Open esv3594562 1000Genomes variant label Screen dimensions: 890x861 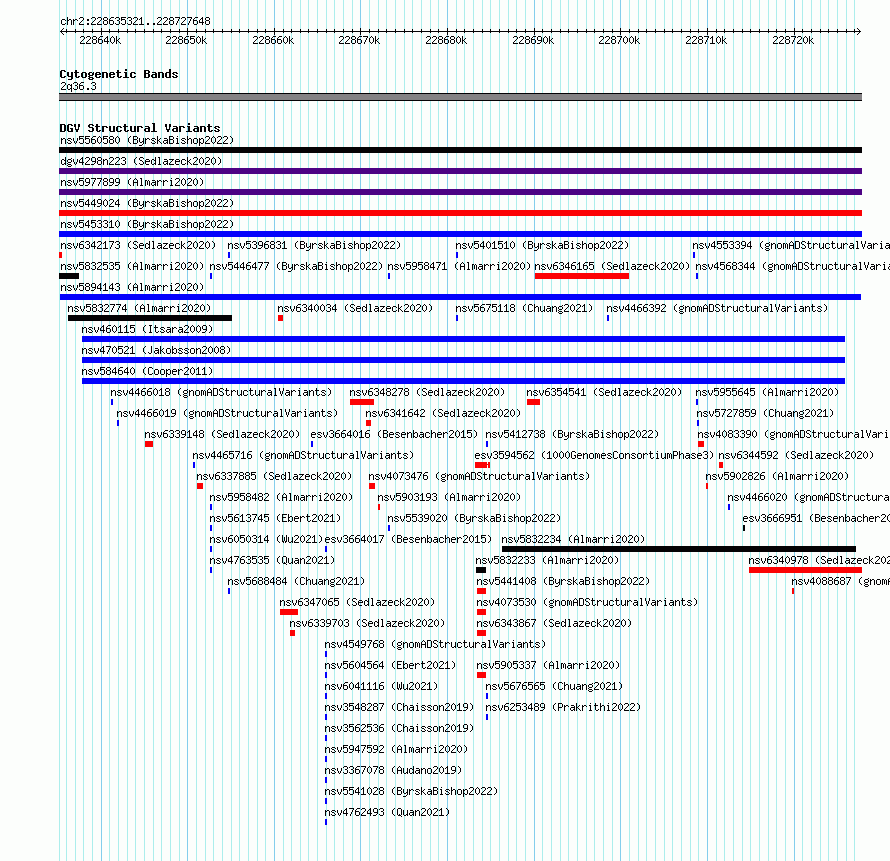click(x=594, y=455)
